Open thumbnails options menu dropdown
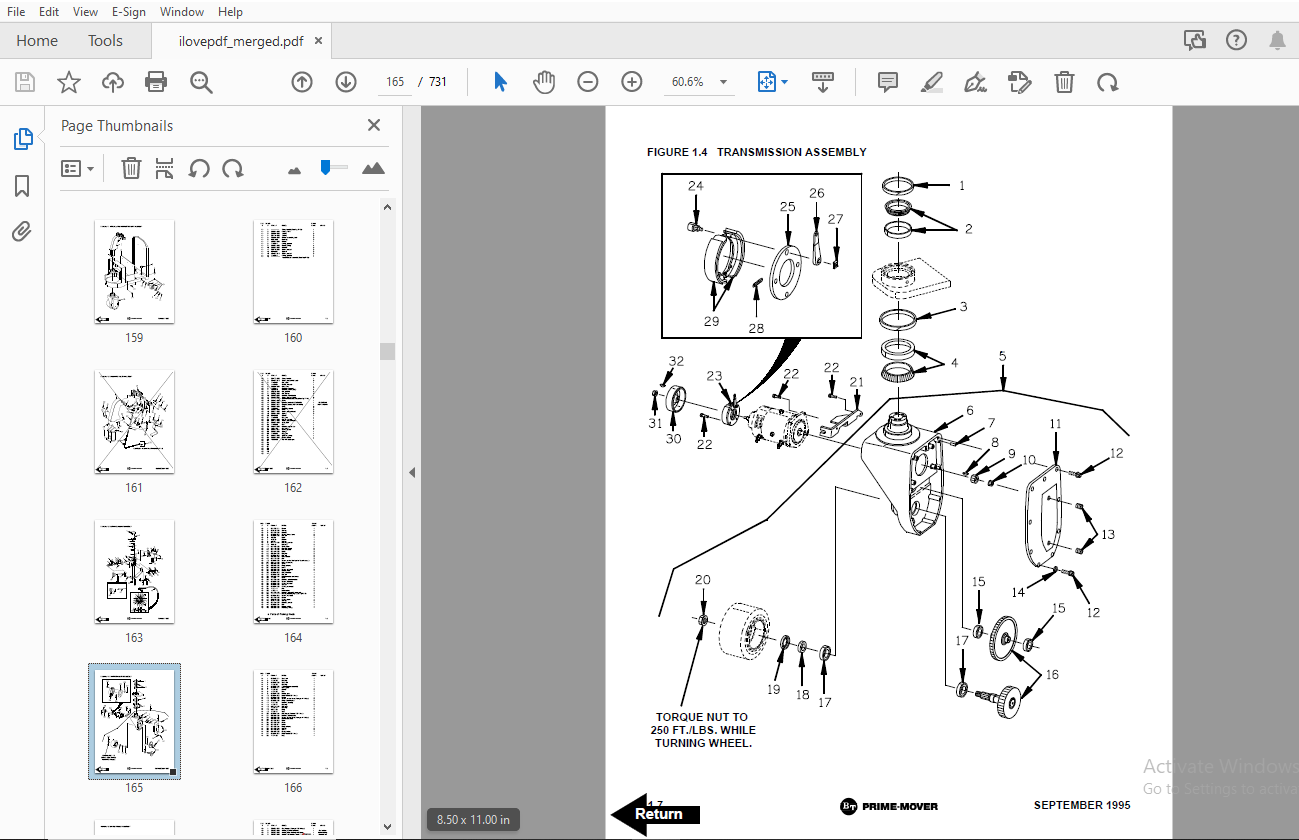The height and width of the screenshot is (840, 1299). 77,168
